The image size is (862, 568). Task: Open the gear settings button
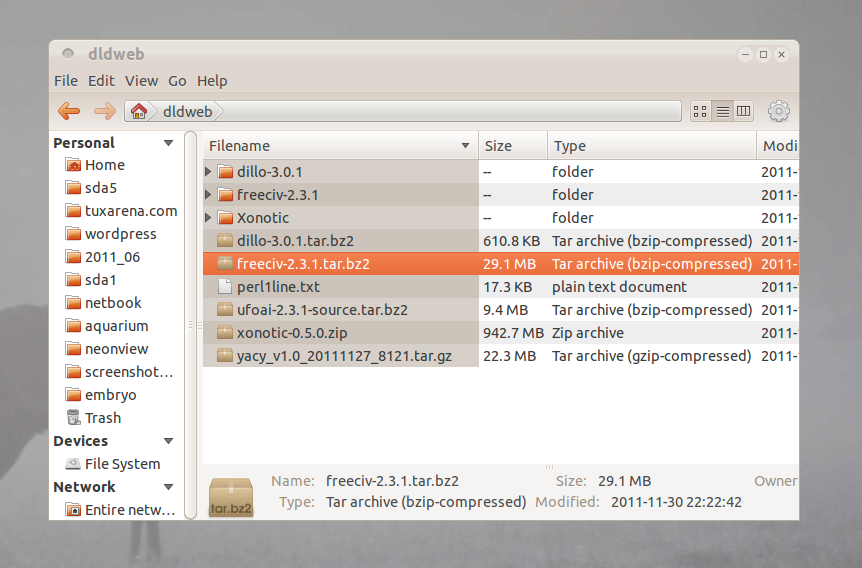pos(778,111)
